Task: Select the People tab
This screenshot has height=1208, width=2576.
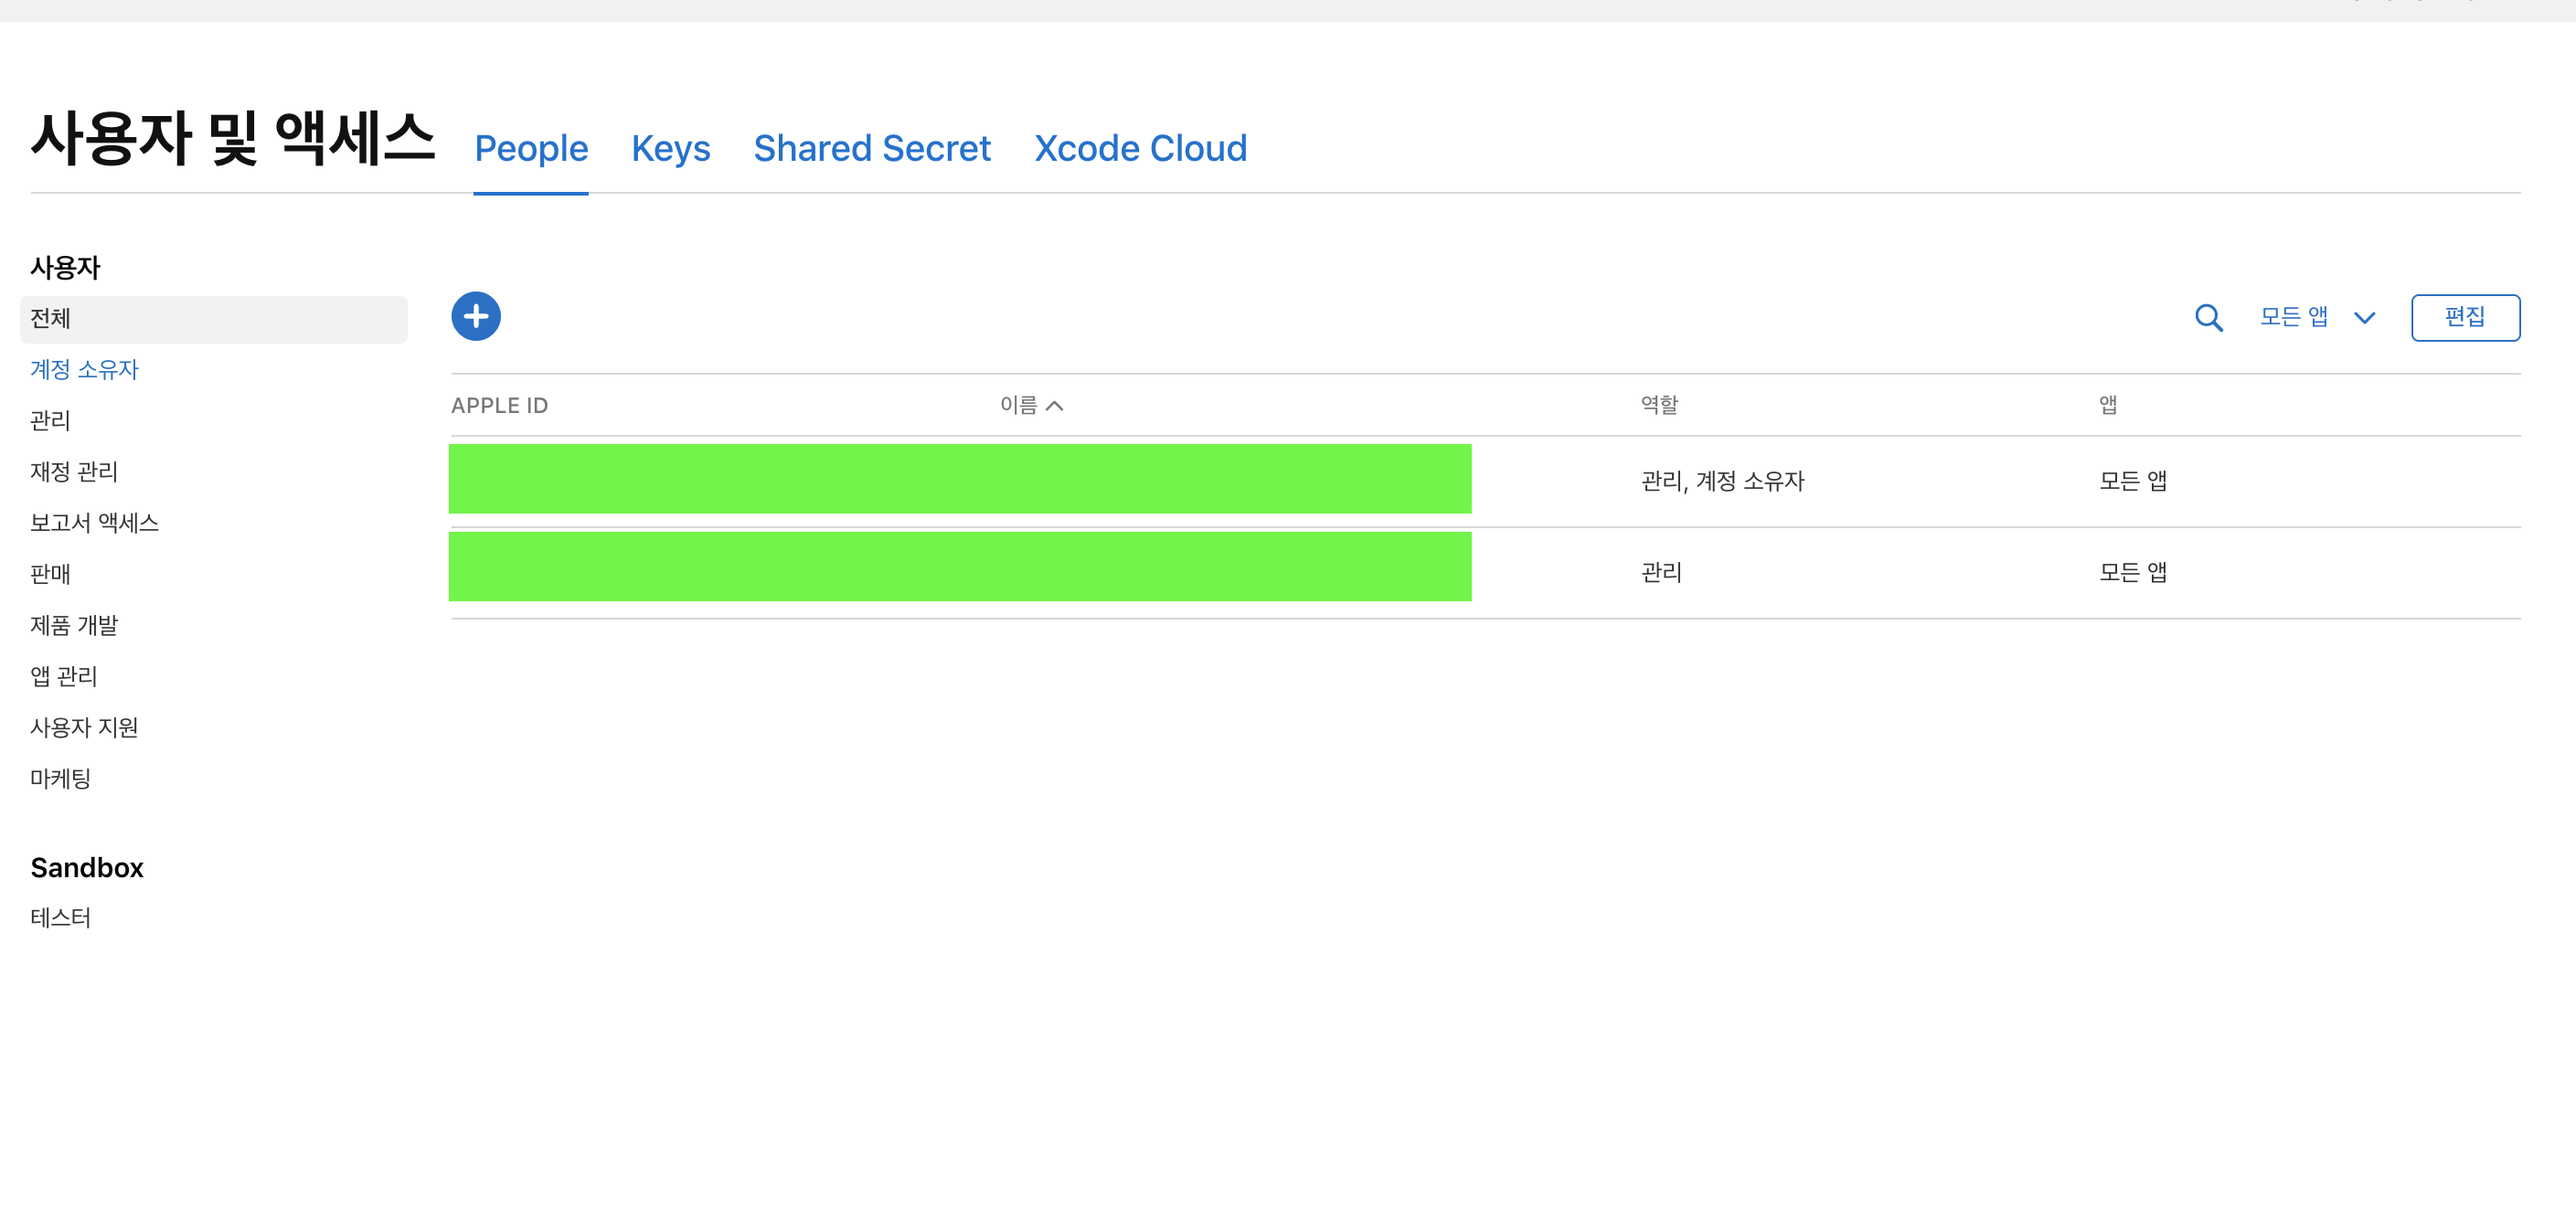Action: click(x=531, y=149)
